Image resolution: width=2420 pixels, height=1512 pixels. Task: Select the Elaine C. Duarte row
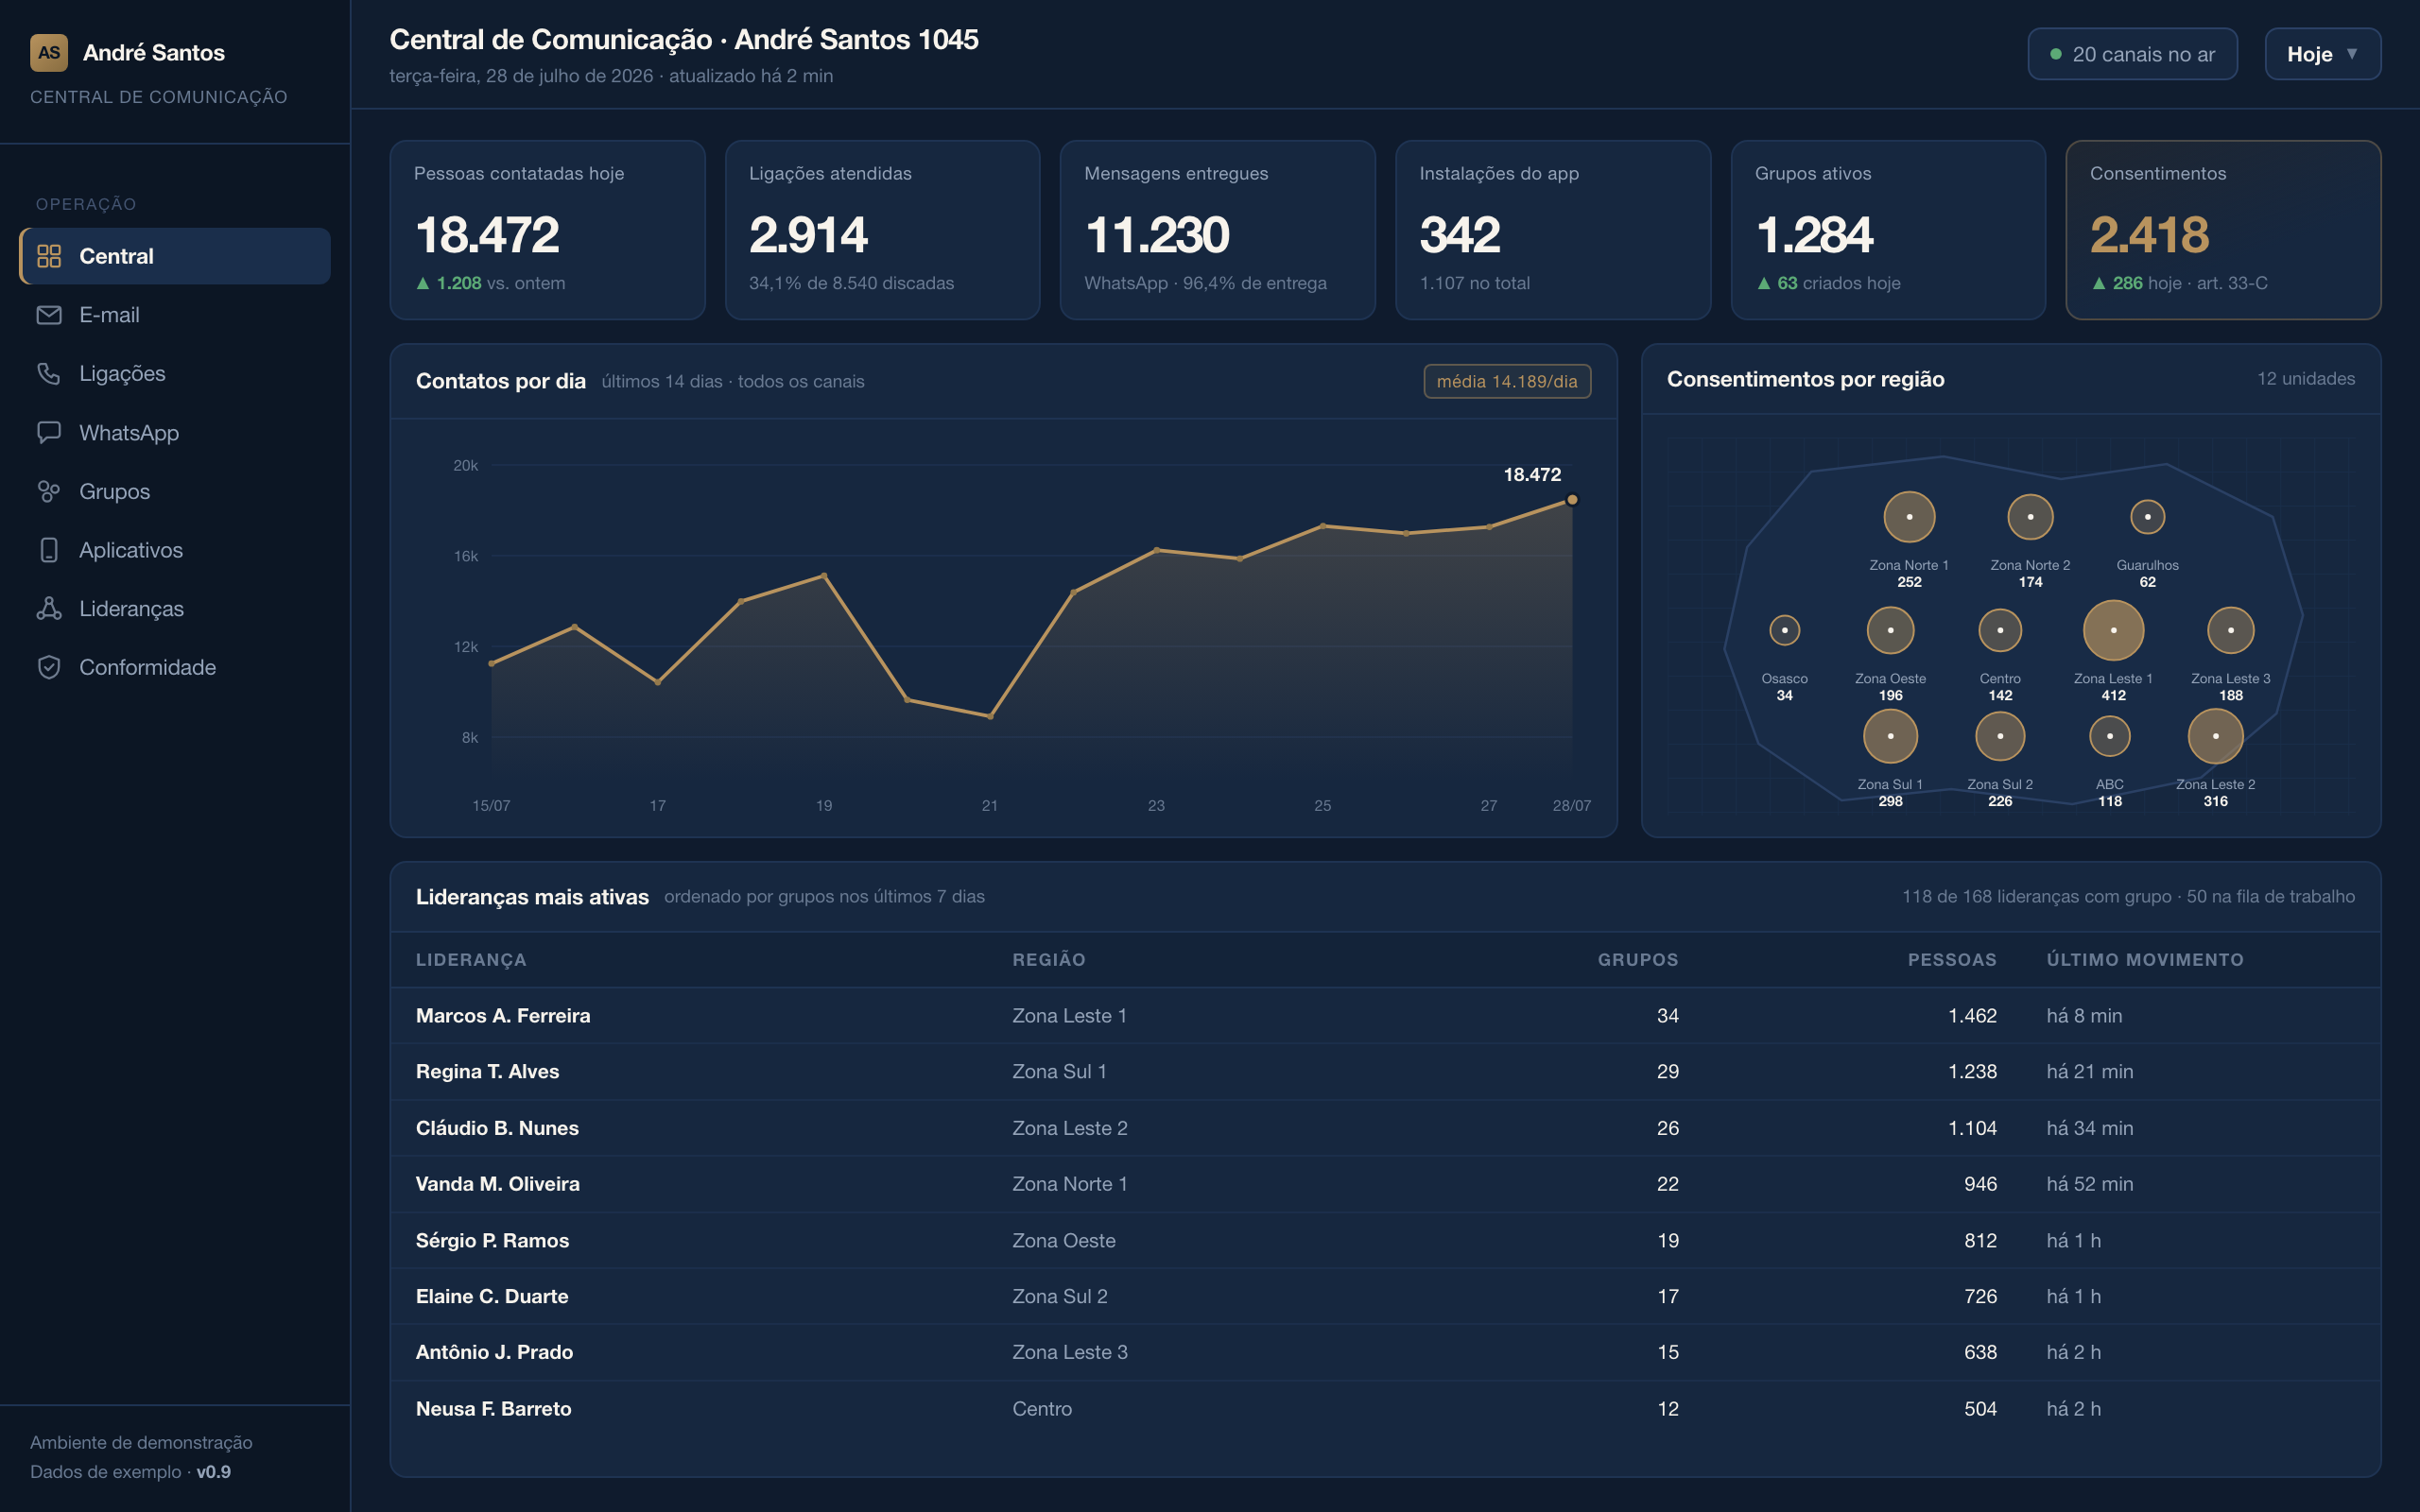(1385, 1297)
